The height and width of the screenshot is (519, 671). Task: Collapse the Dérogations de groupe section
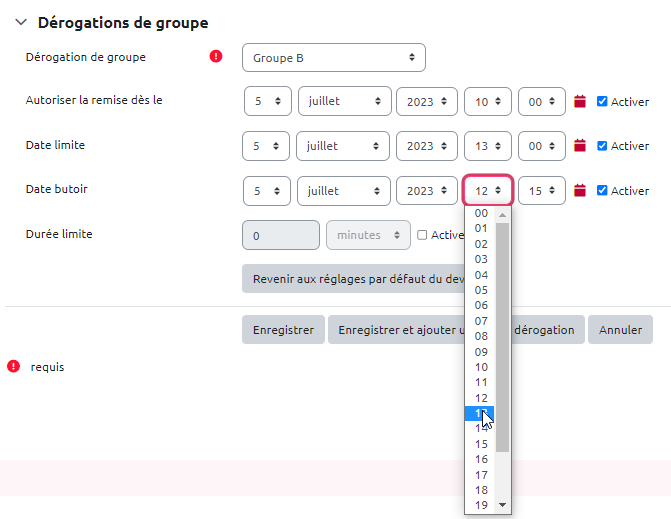[21, 23]
